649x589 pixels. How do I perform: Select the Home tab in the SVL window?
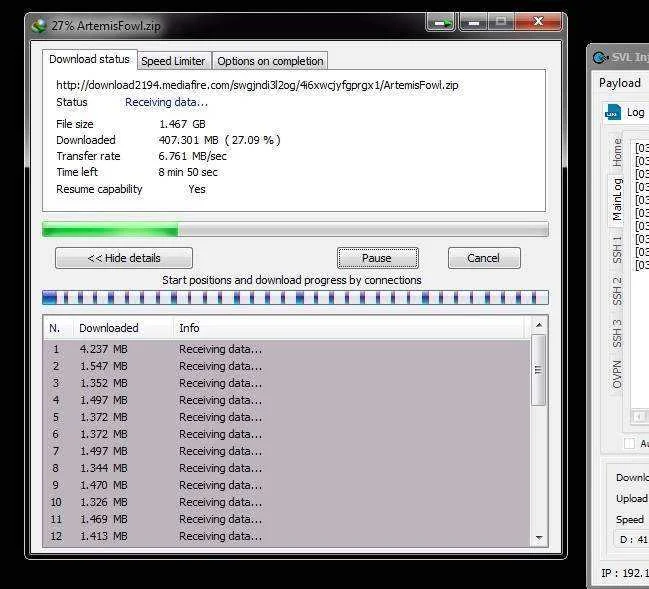(x=617, y=152)
